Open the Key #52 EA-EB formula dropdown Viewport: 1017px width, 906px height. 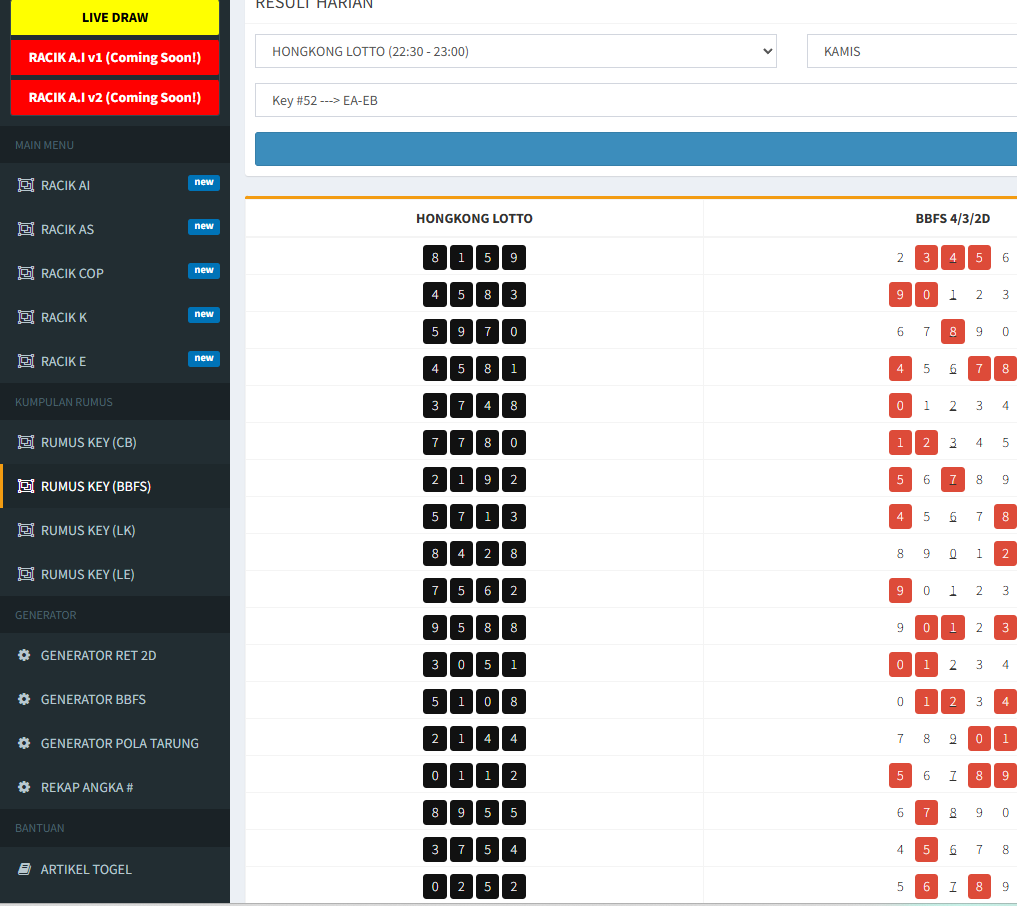pyautogui.click(x=636, y=101)
